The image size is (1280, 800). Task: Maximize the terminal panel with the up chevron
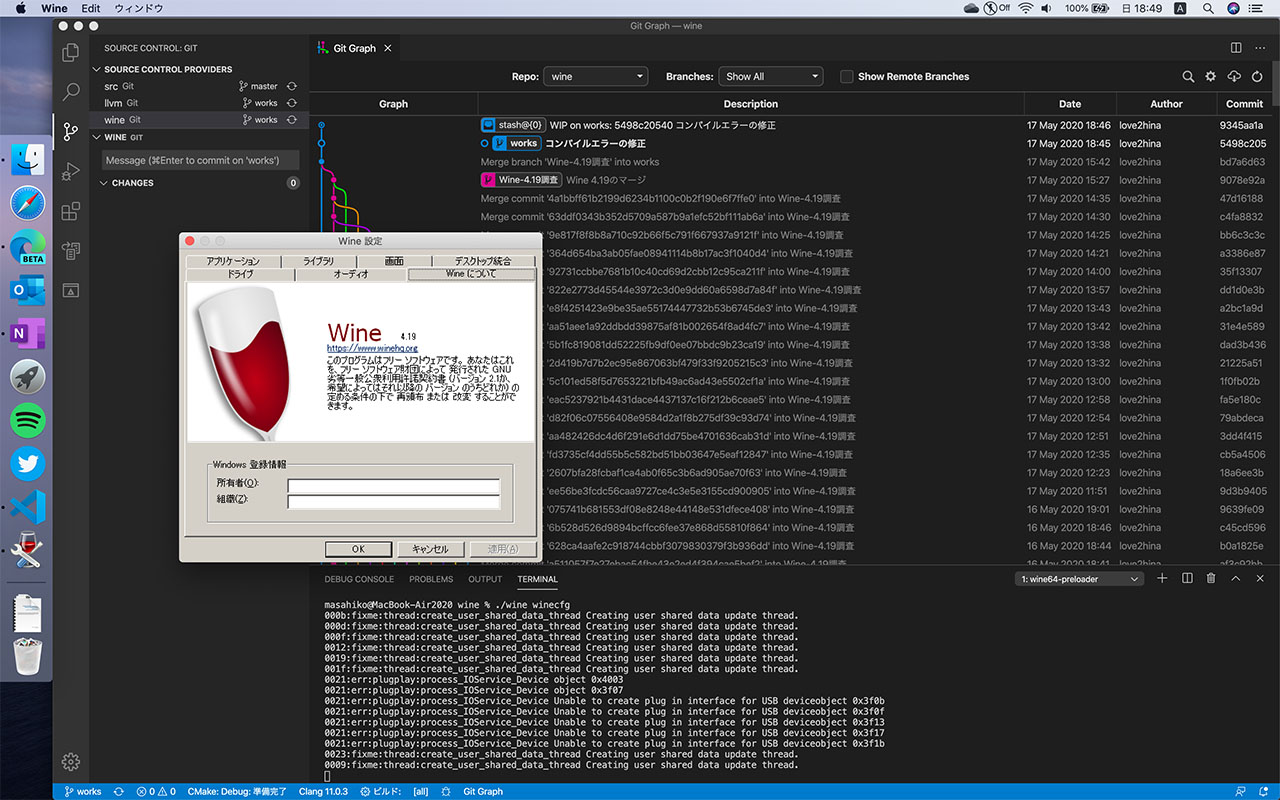point(1235,579)
